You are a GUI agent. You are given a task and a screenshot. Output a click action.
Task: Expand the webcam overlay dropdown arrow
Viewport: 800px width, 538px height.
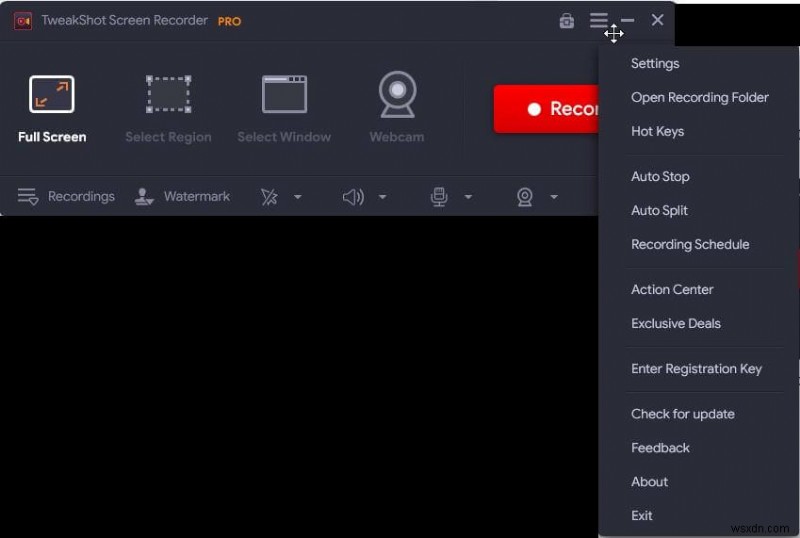click(x=554, y=197)
